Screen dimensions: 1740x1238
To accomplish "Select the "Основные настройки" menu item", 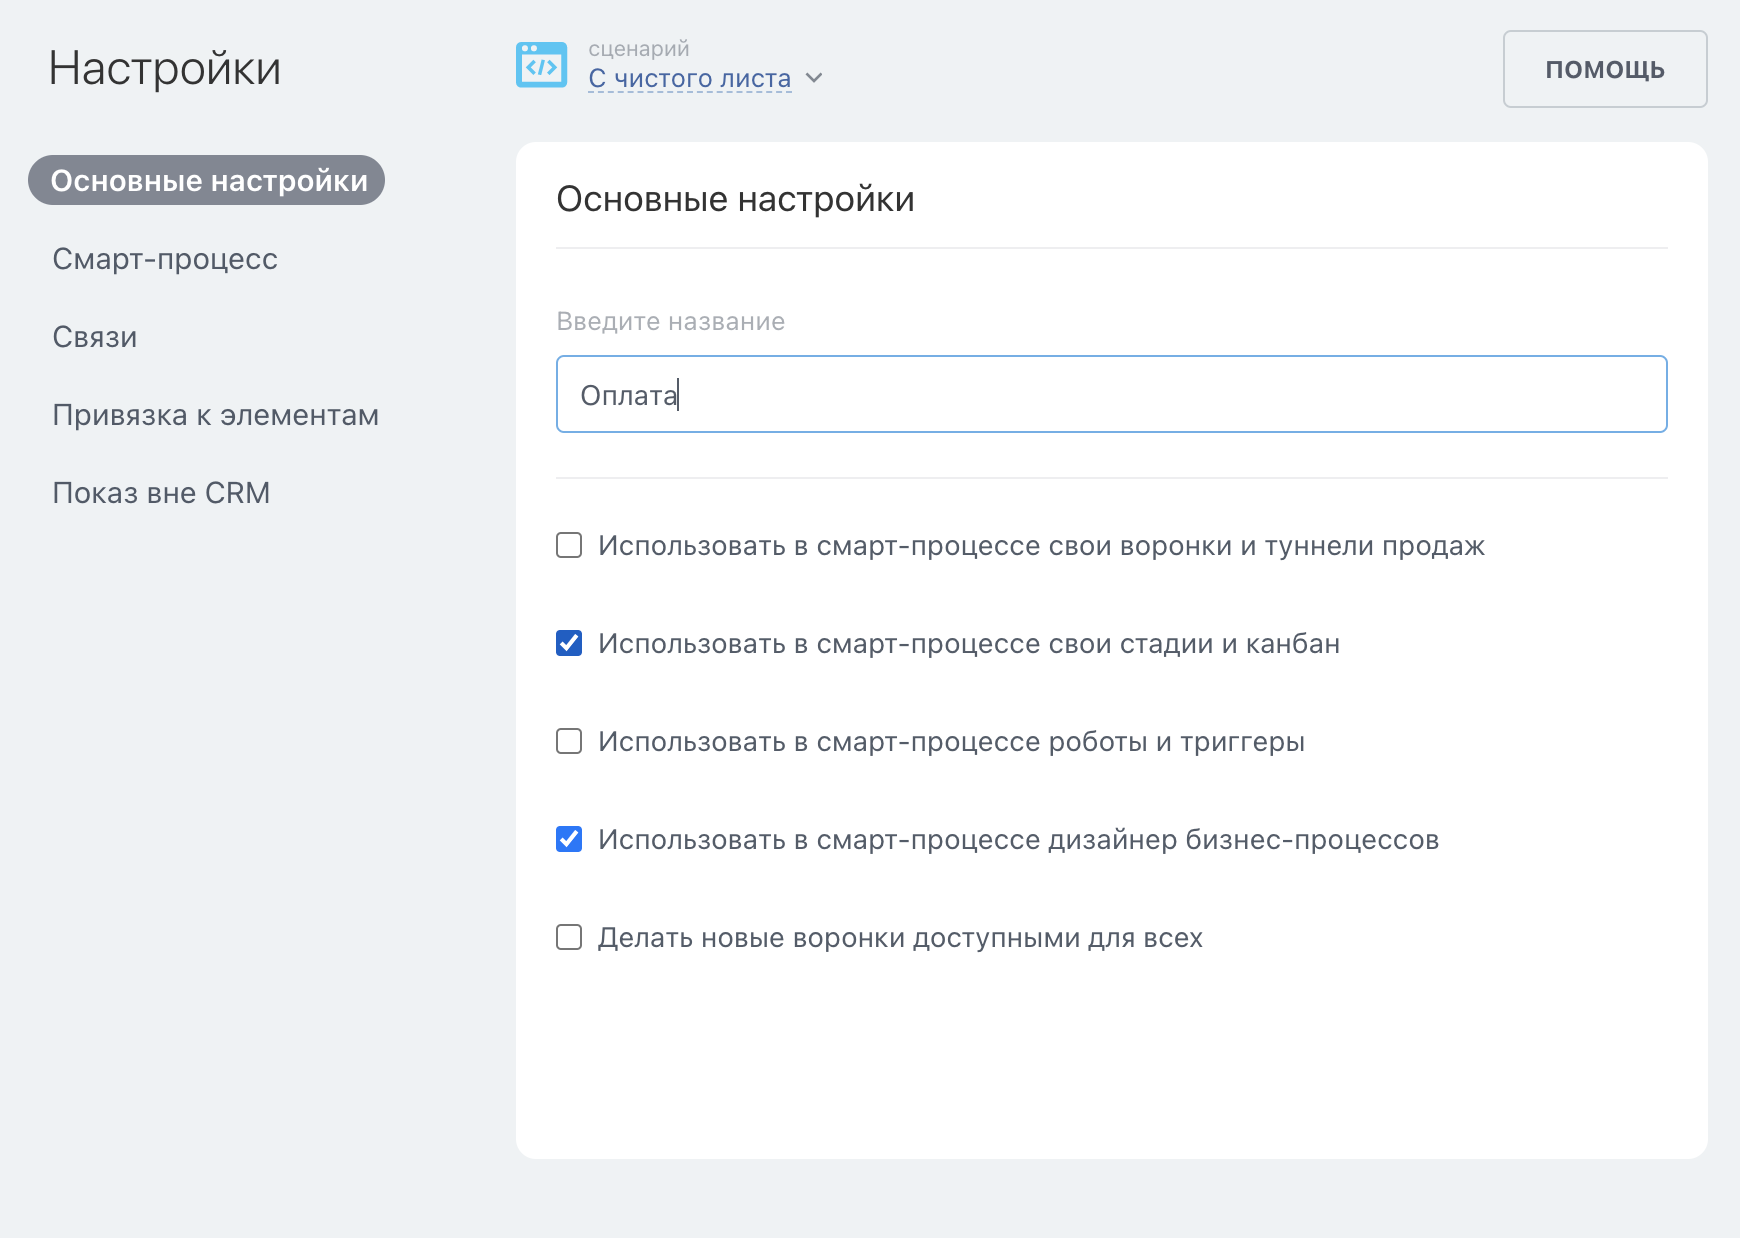I will point(207,181).
